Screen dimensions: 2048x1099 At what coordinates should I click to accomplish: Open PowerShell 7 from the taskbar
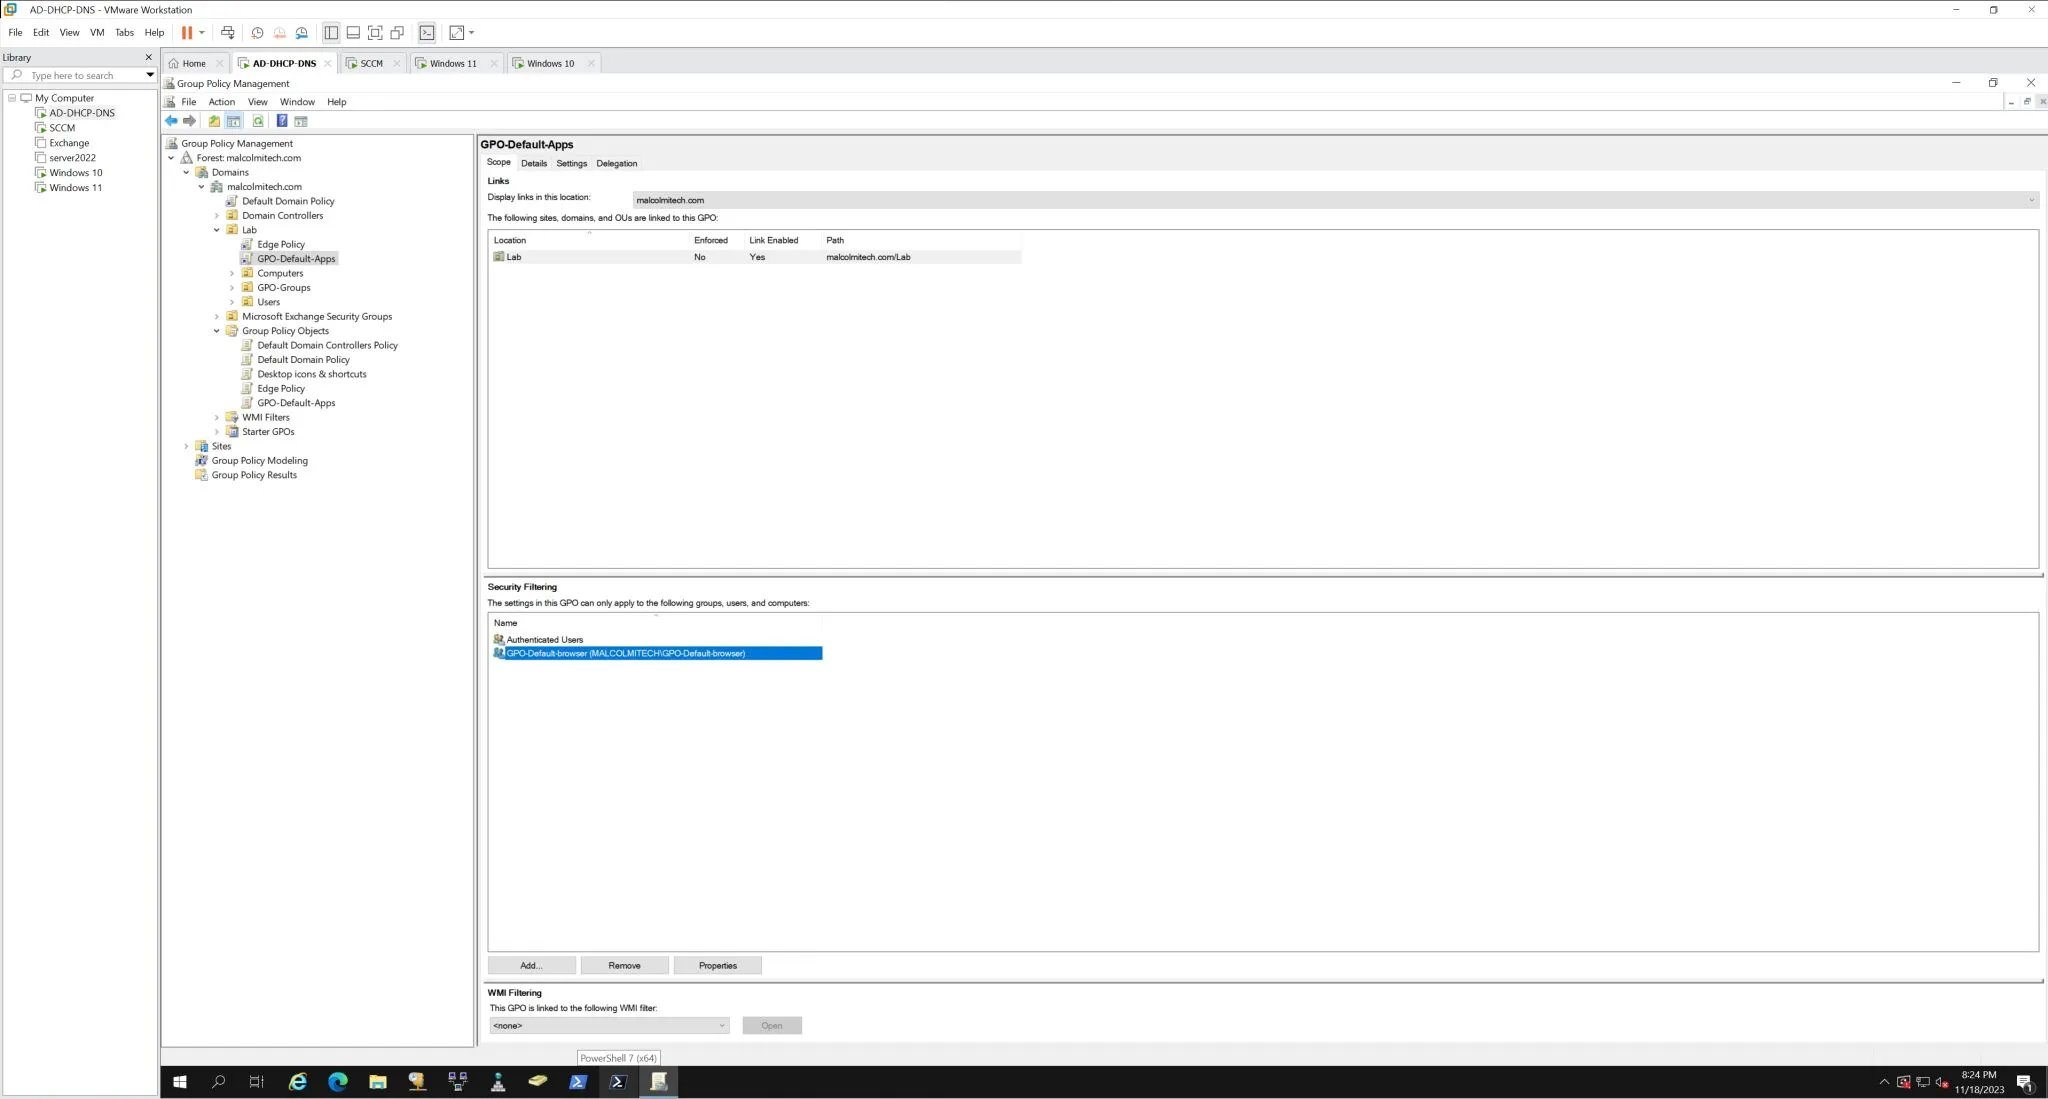coord(617,1081)
